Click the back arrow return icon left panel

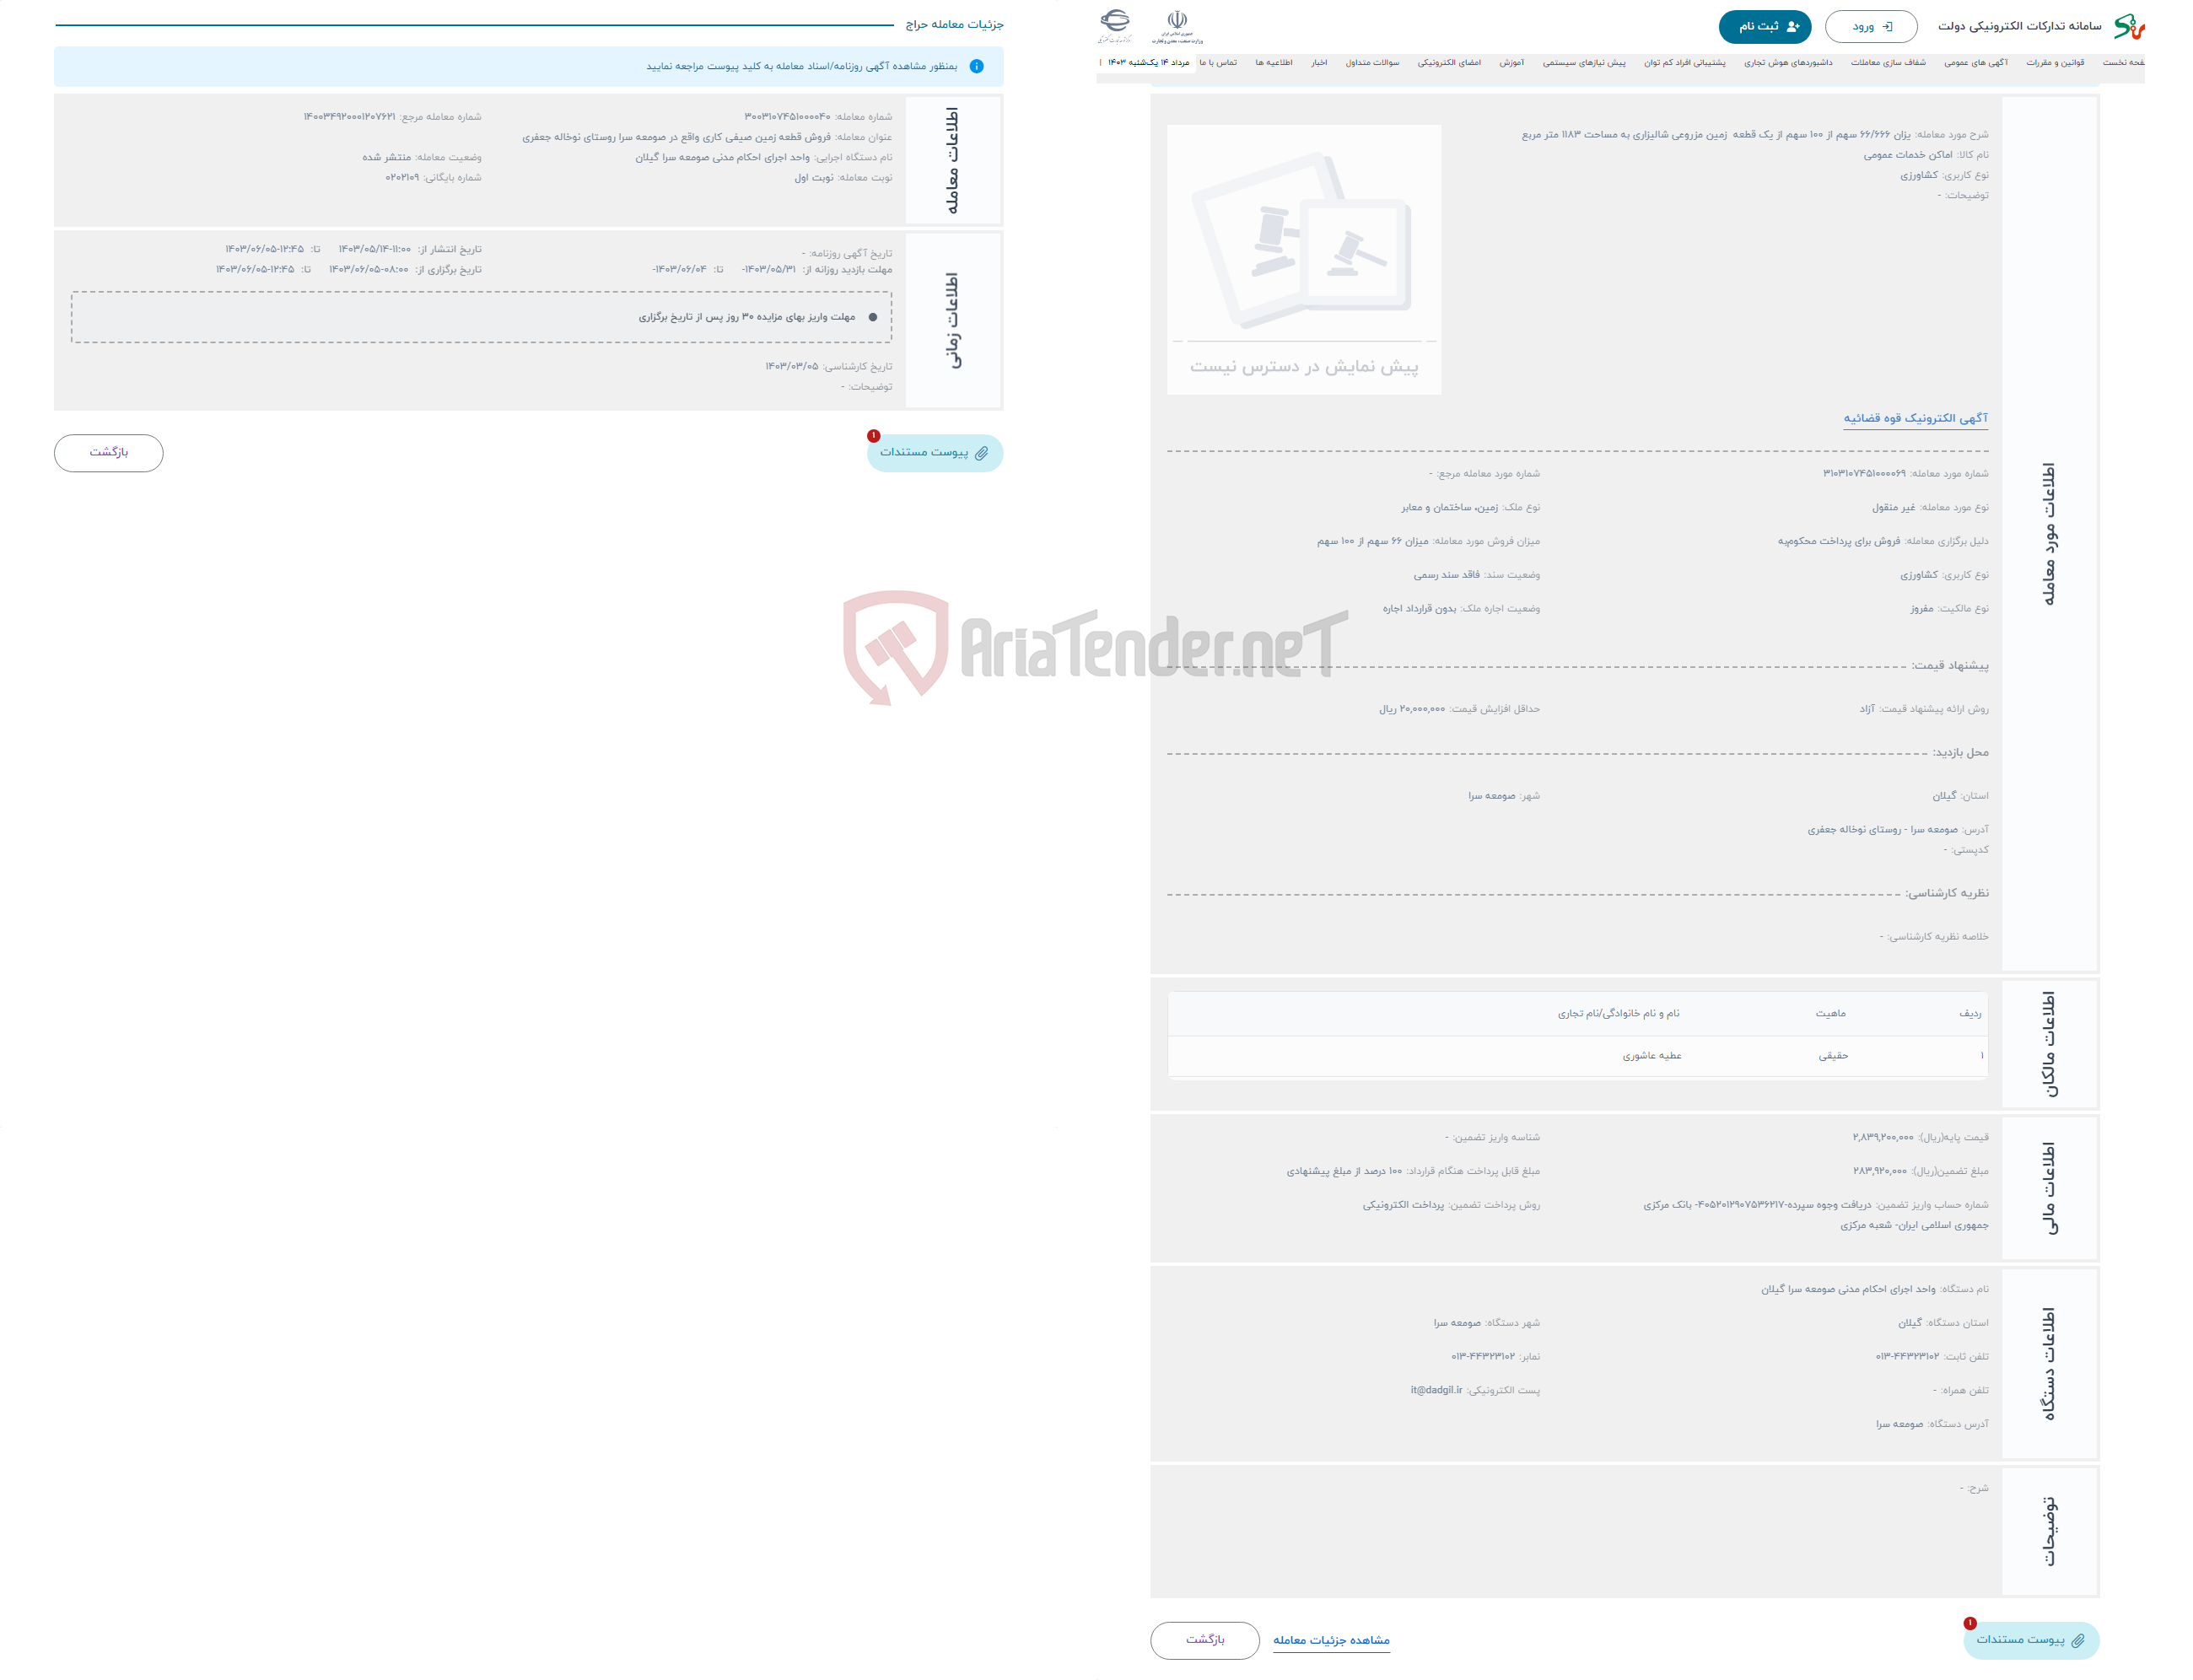click(x=110, y=454)
